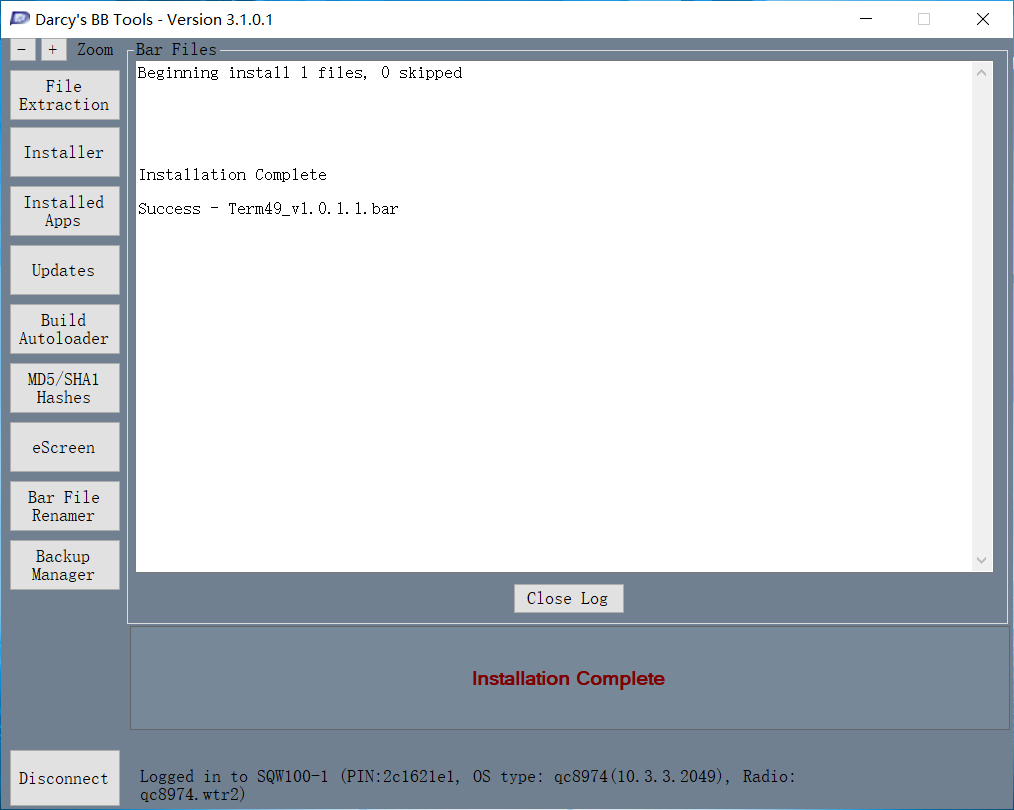Viewport: 1014px width, 810px height.
Task: Click the red Installation Complete status banner
Action: tap(568, 679)
